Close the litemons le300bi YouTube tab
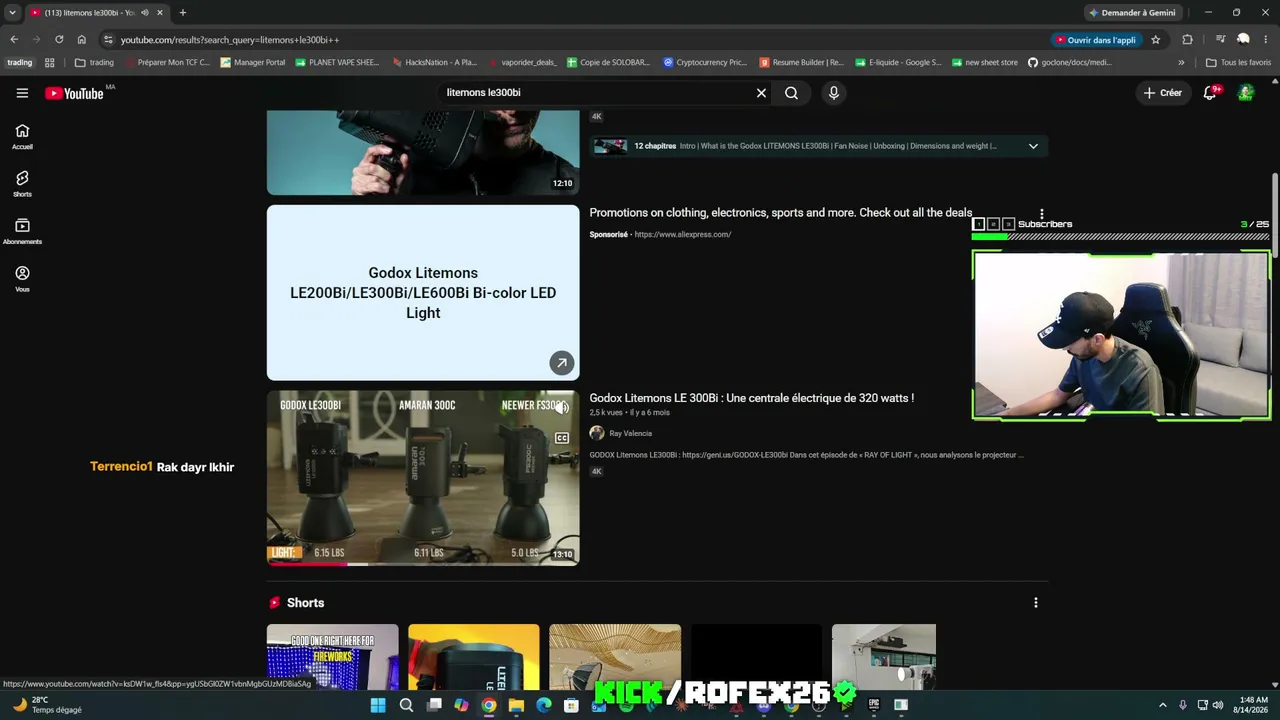Viewport: 1280px width, 720px height. [x=159, y=13]
